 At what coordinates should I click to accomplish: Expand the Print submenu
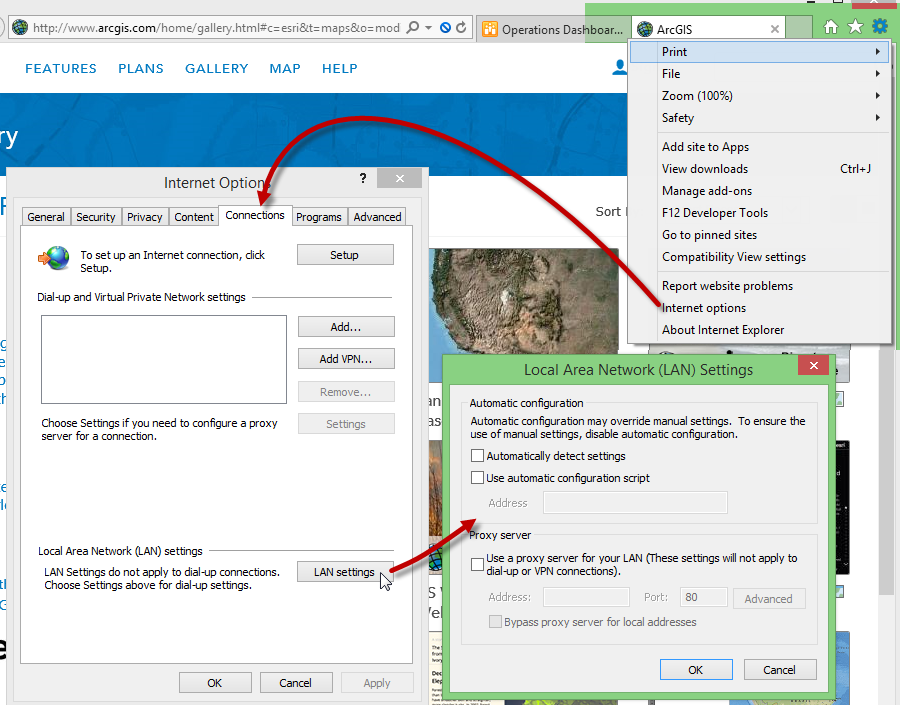[878, 52]
